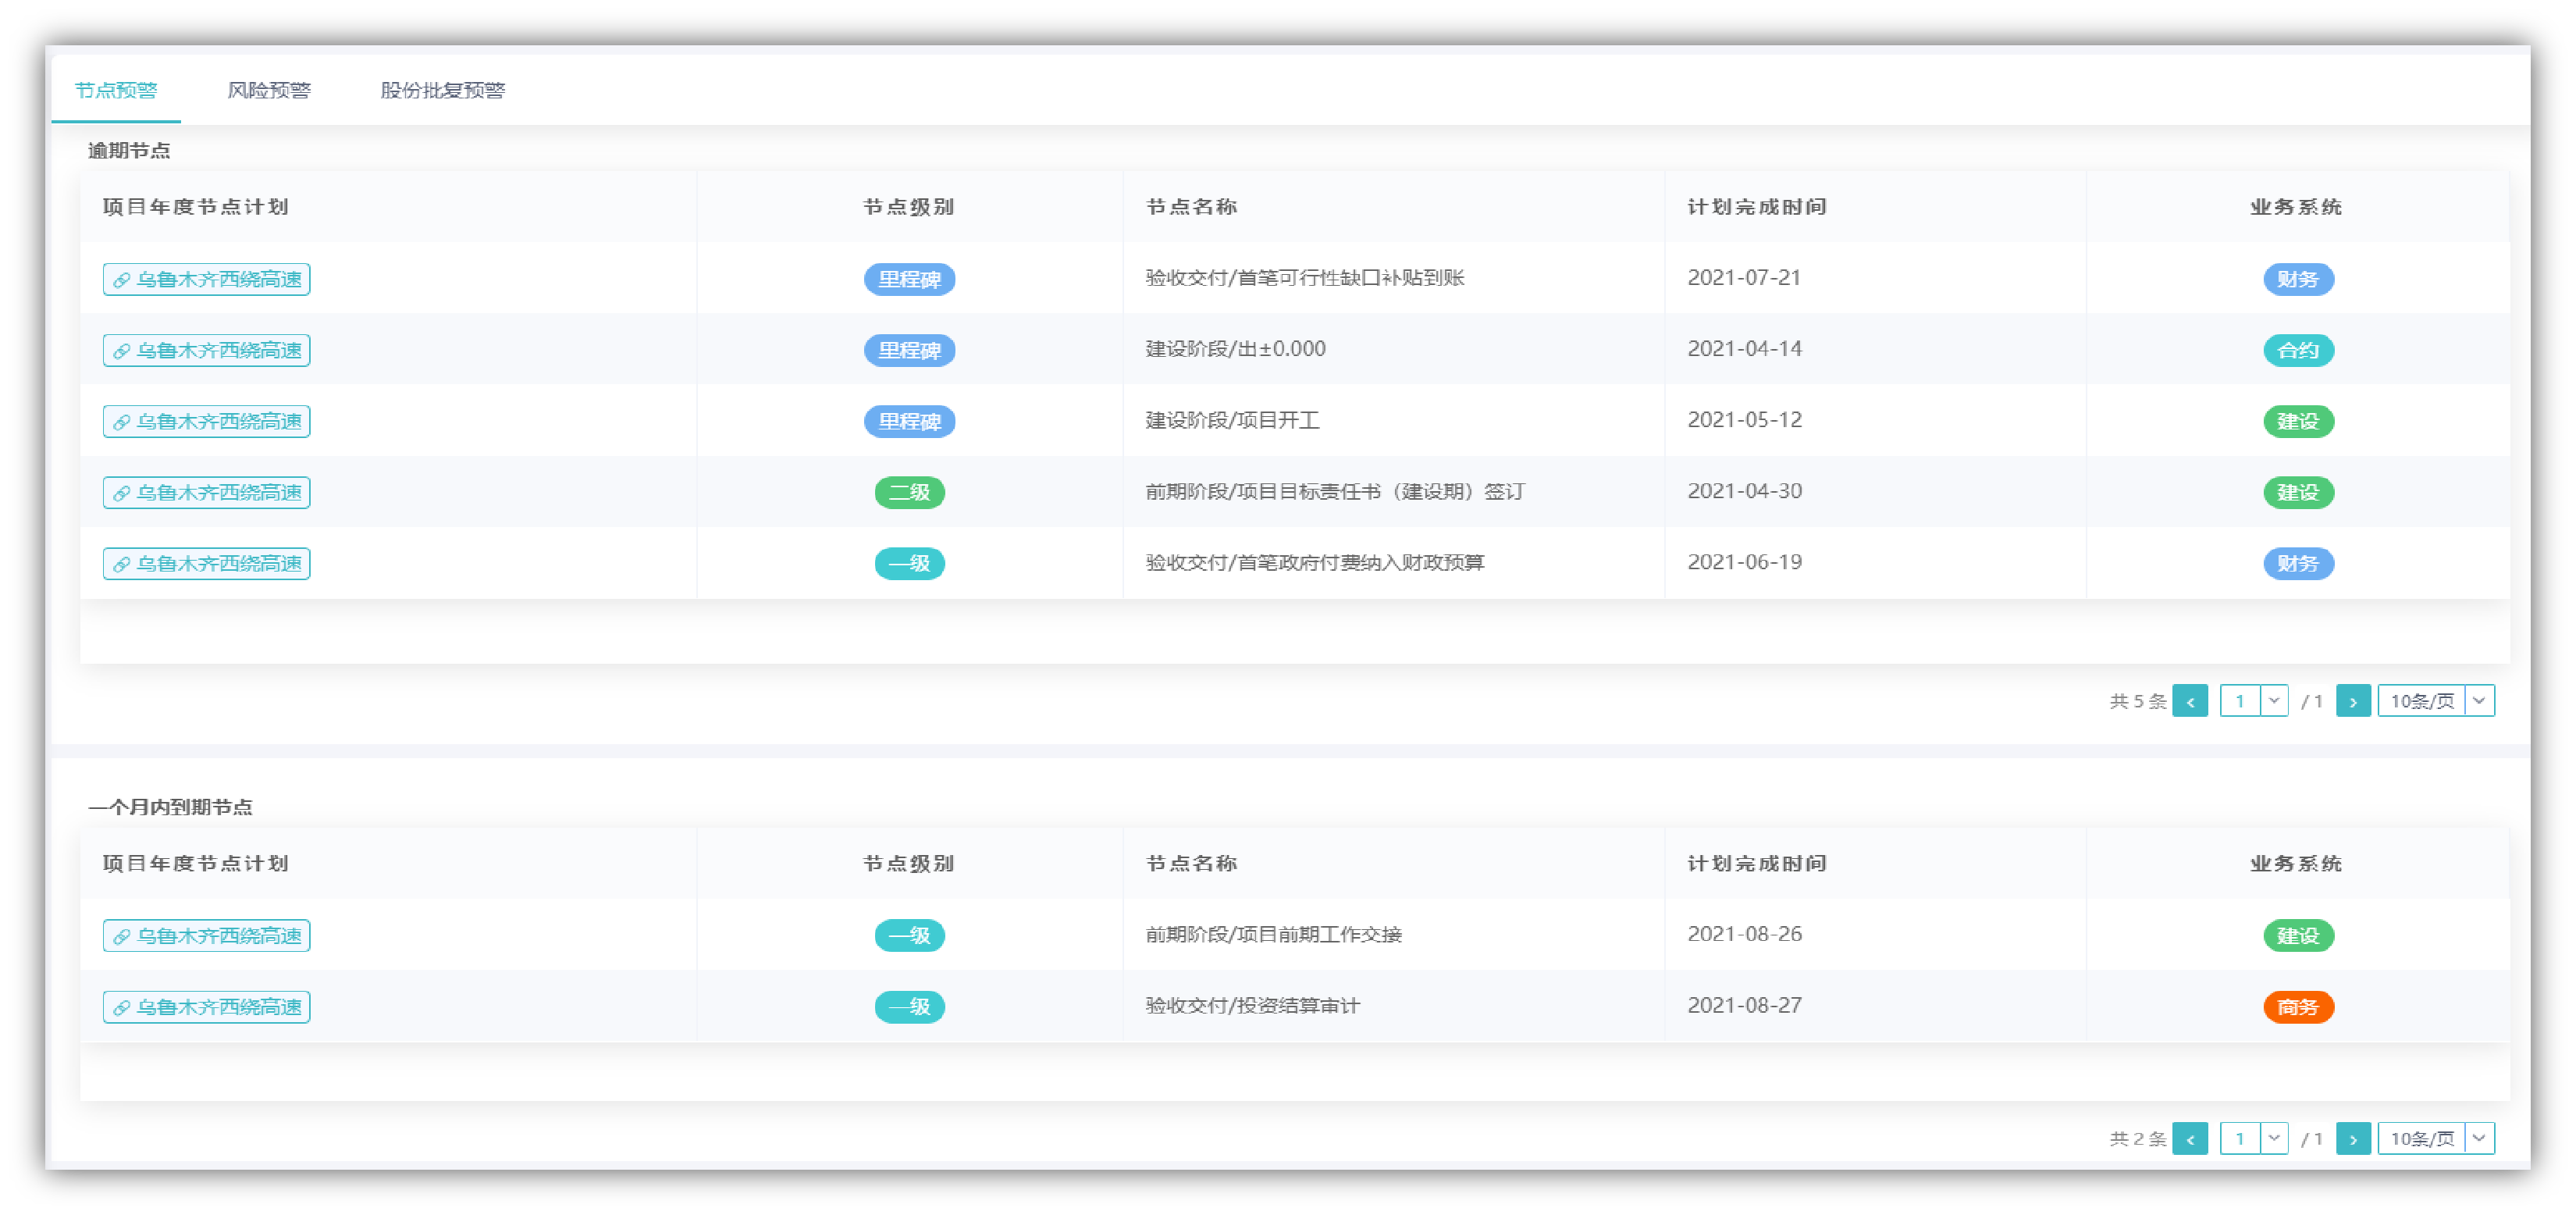Viewport: 2576px width, 1215px height.
Task: Click the 里程碑 tag in 2021-05-12 row
Action: pos(909,421)
